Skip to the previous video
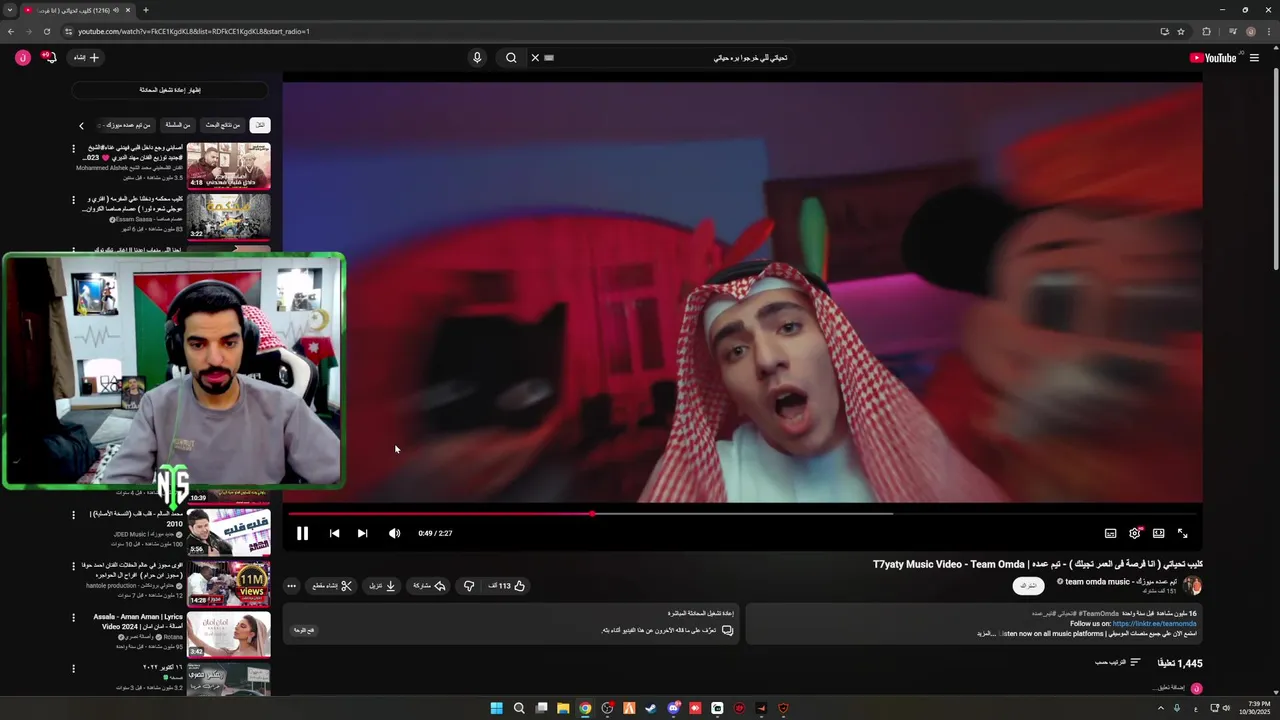Viewport: 1280px width, 720px height. (x=334, y=533)
